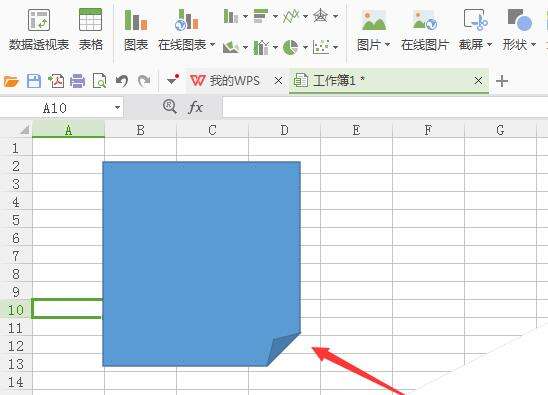Select column G header
The height and width of the screenshot is (395, 548).
(x=500, y=130)
